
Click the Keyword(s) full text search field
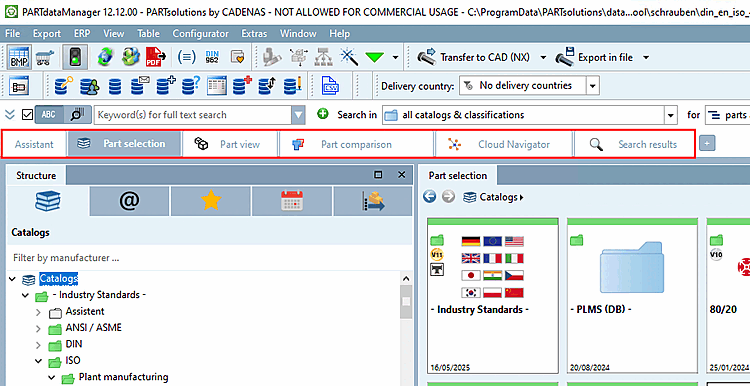point(193,115)
